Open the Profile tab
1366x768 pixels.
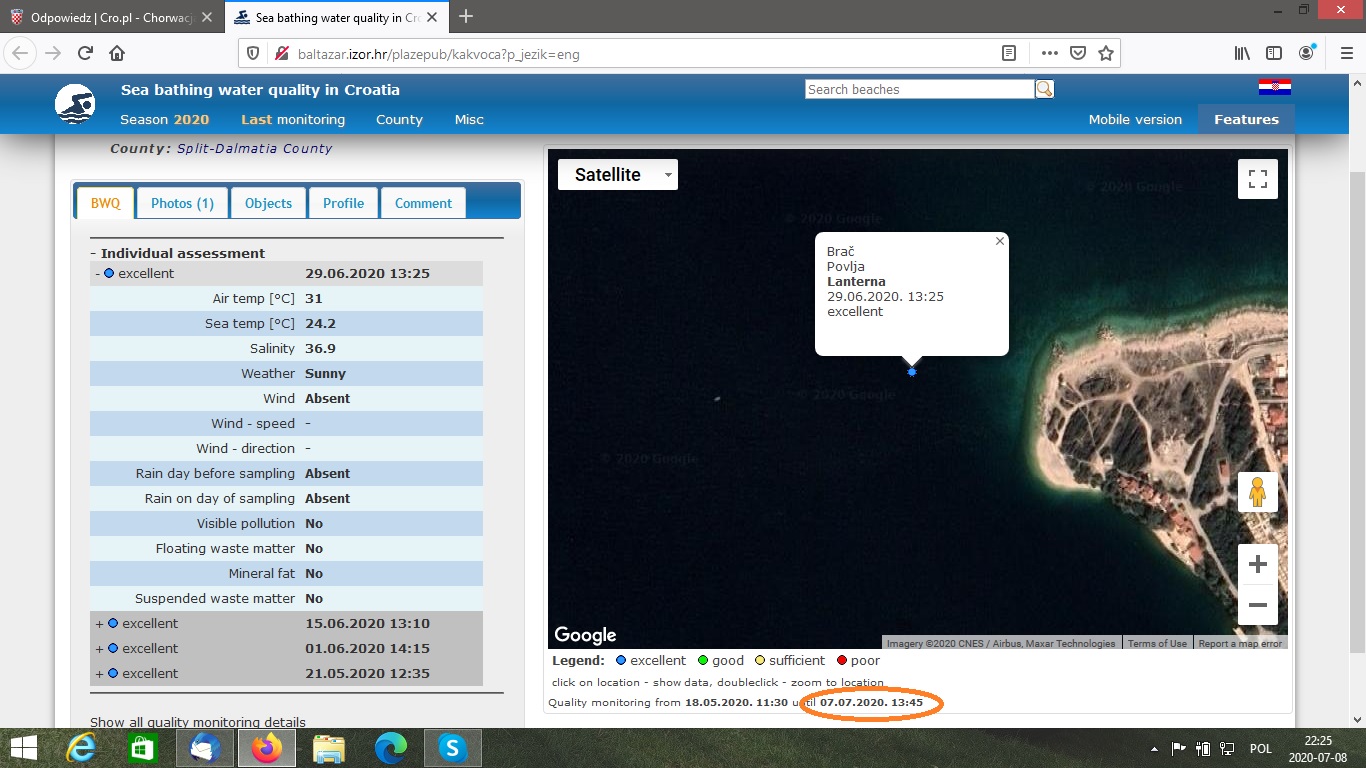pos(343,203)
